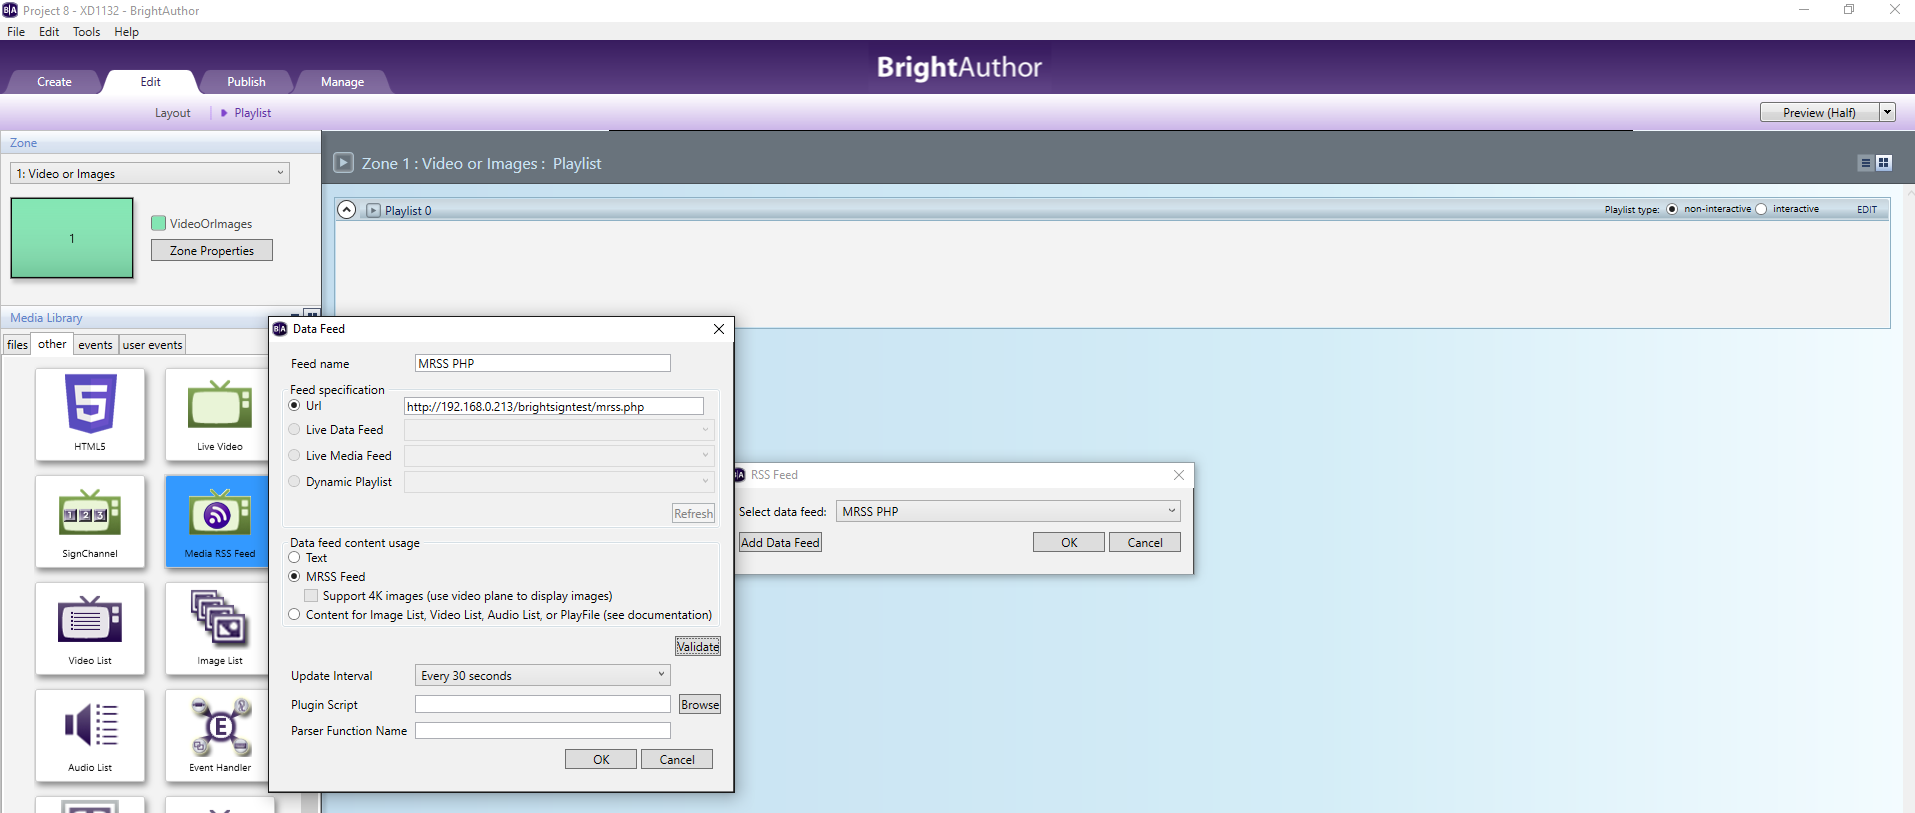Click the green VideoOrImages color swatch
The width and height of the screenshot is (1915, 813).
(158, 223)
